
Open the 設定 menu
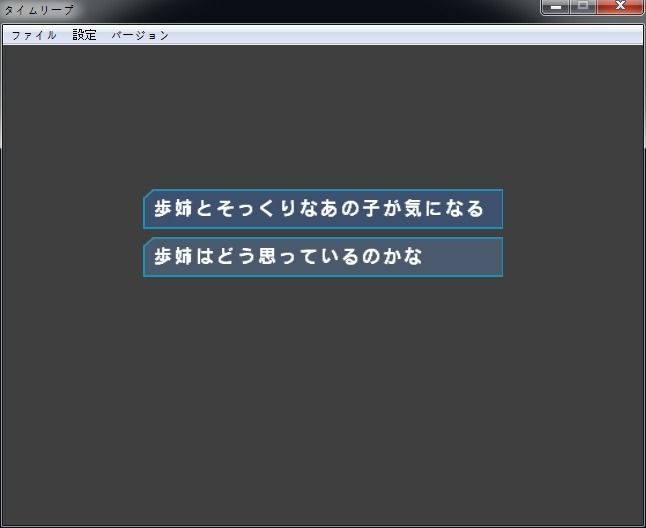pyautogui.click(x=84, y=35)
